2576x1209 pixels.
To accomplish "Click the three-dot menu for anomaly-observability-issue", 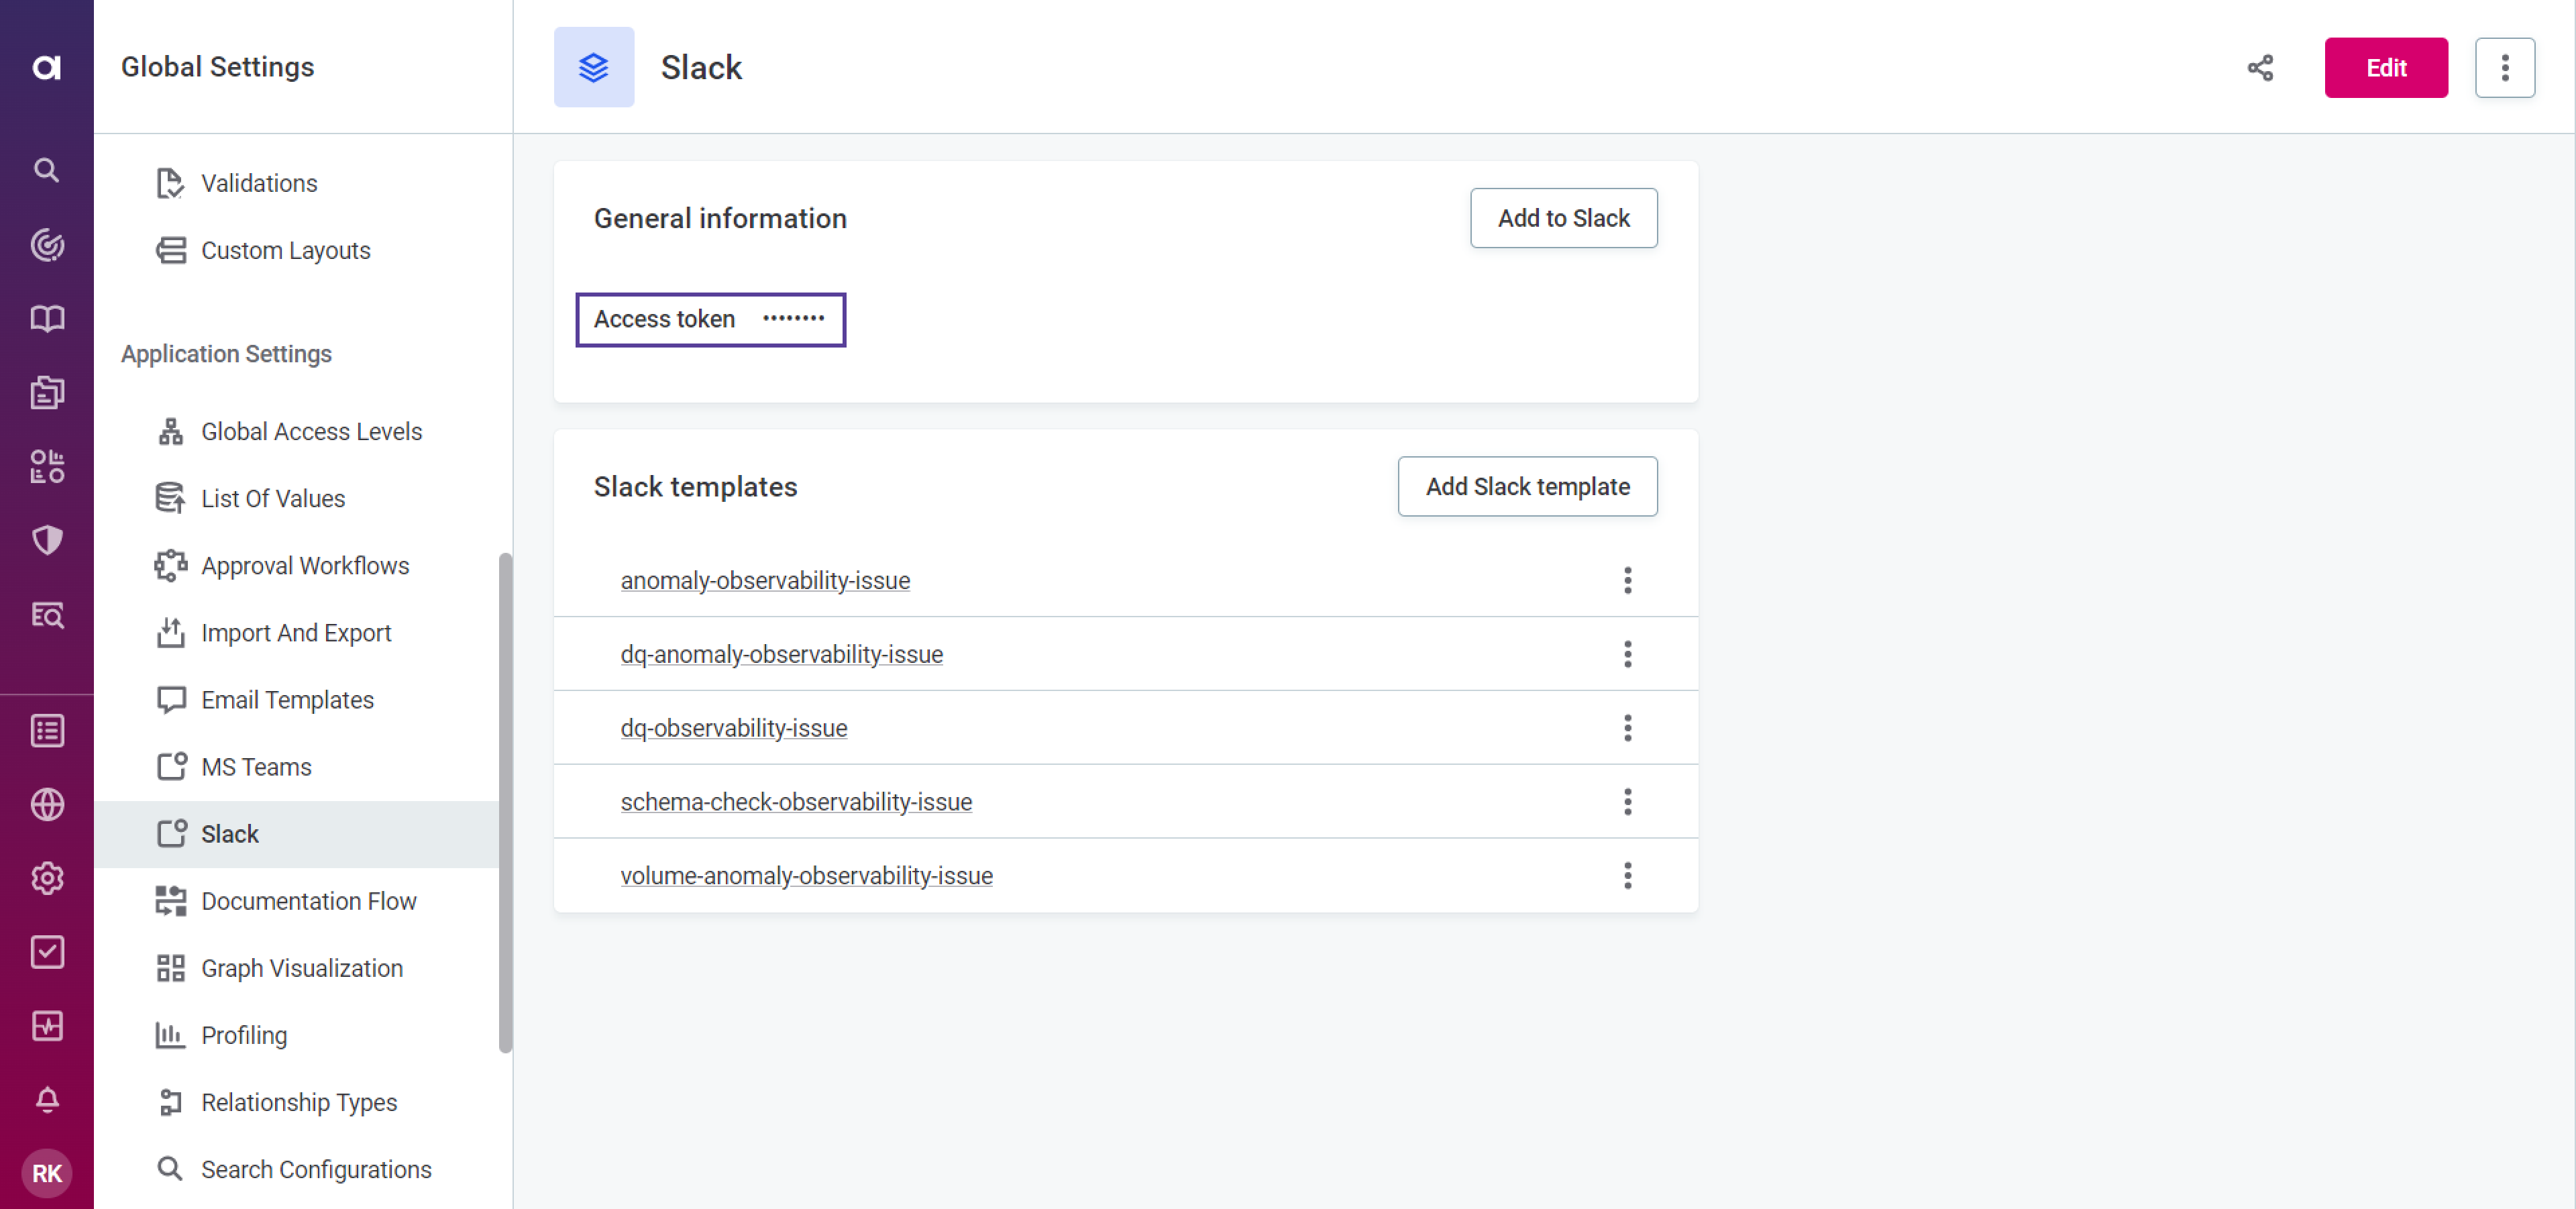I will point(1628,580).
